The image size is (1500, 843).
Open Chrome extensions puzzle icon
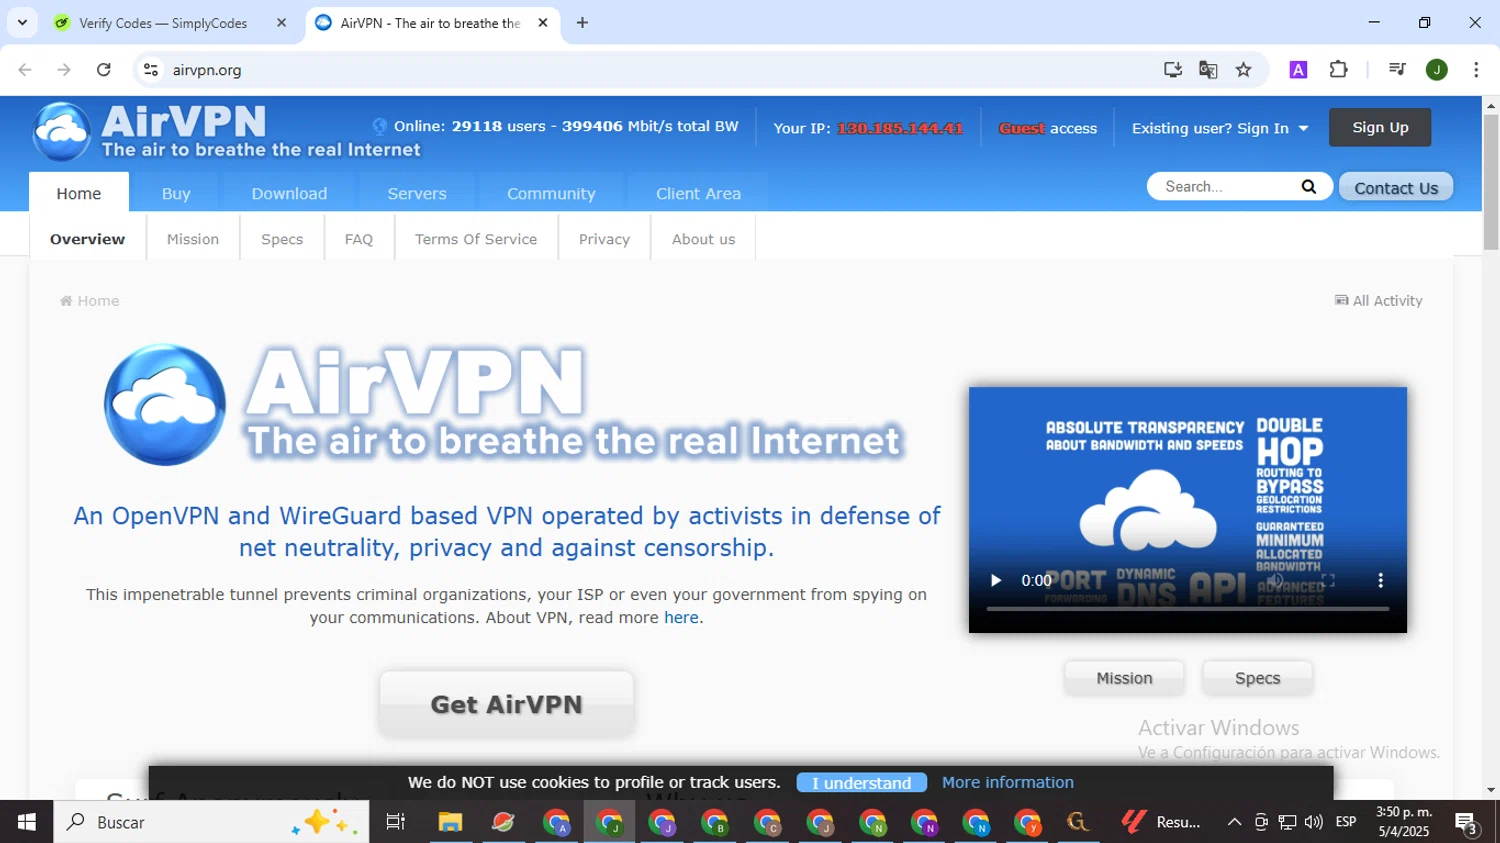click(1339, 70)
